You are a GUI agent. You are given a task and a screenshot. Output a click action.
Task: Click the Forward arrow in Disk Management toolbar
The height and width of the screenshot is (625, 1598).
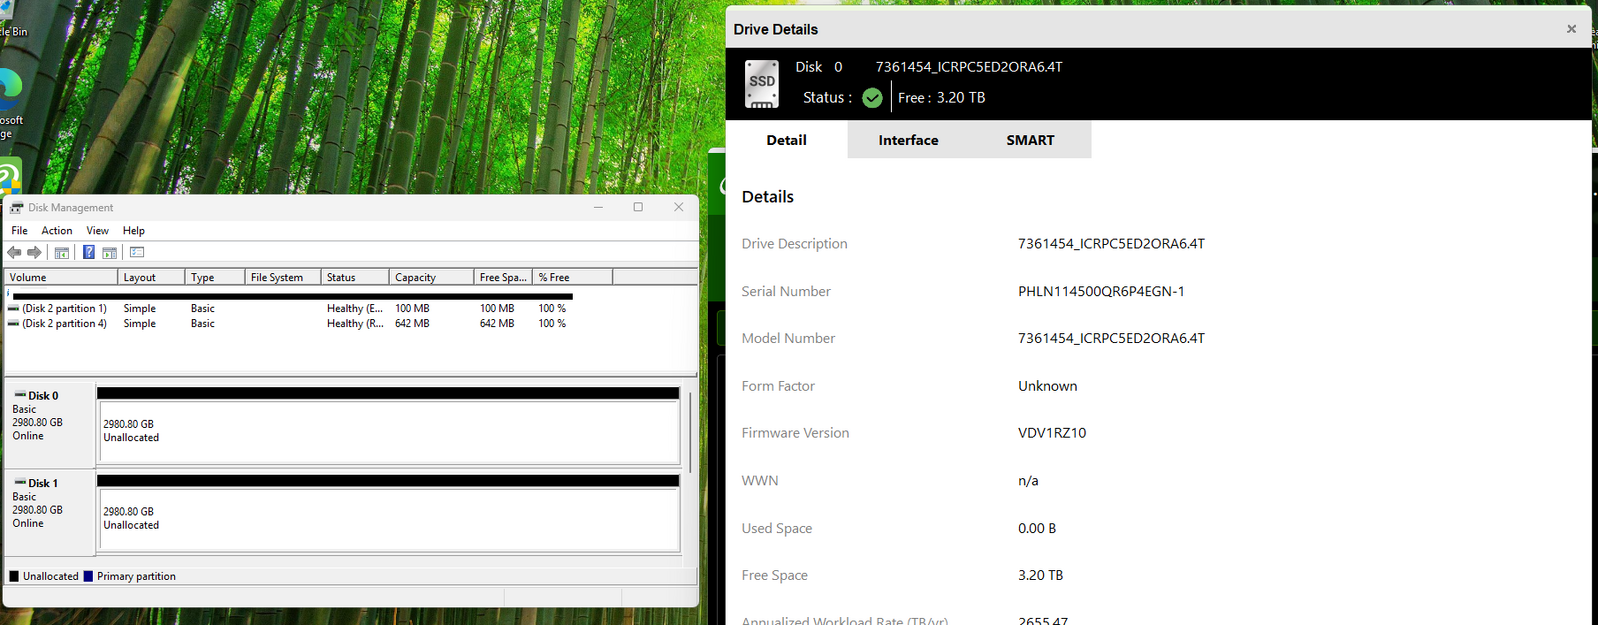pos(34,253)
